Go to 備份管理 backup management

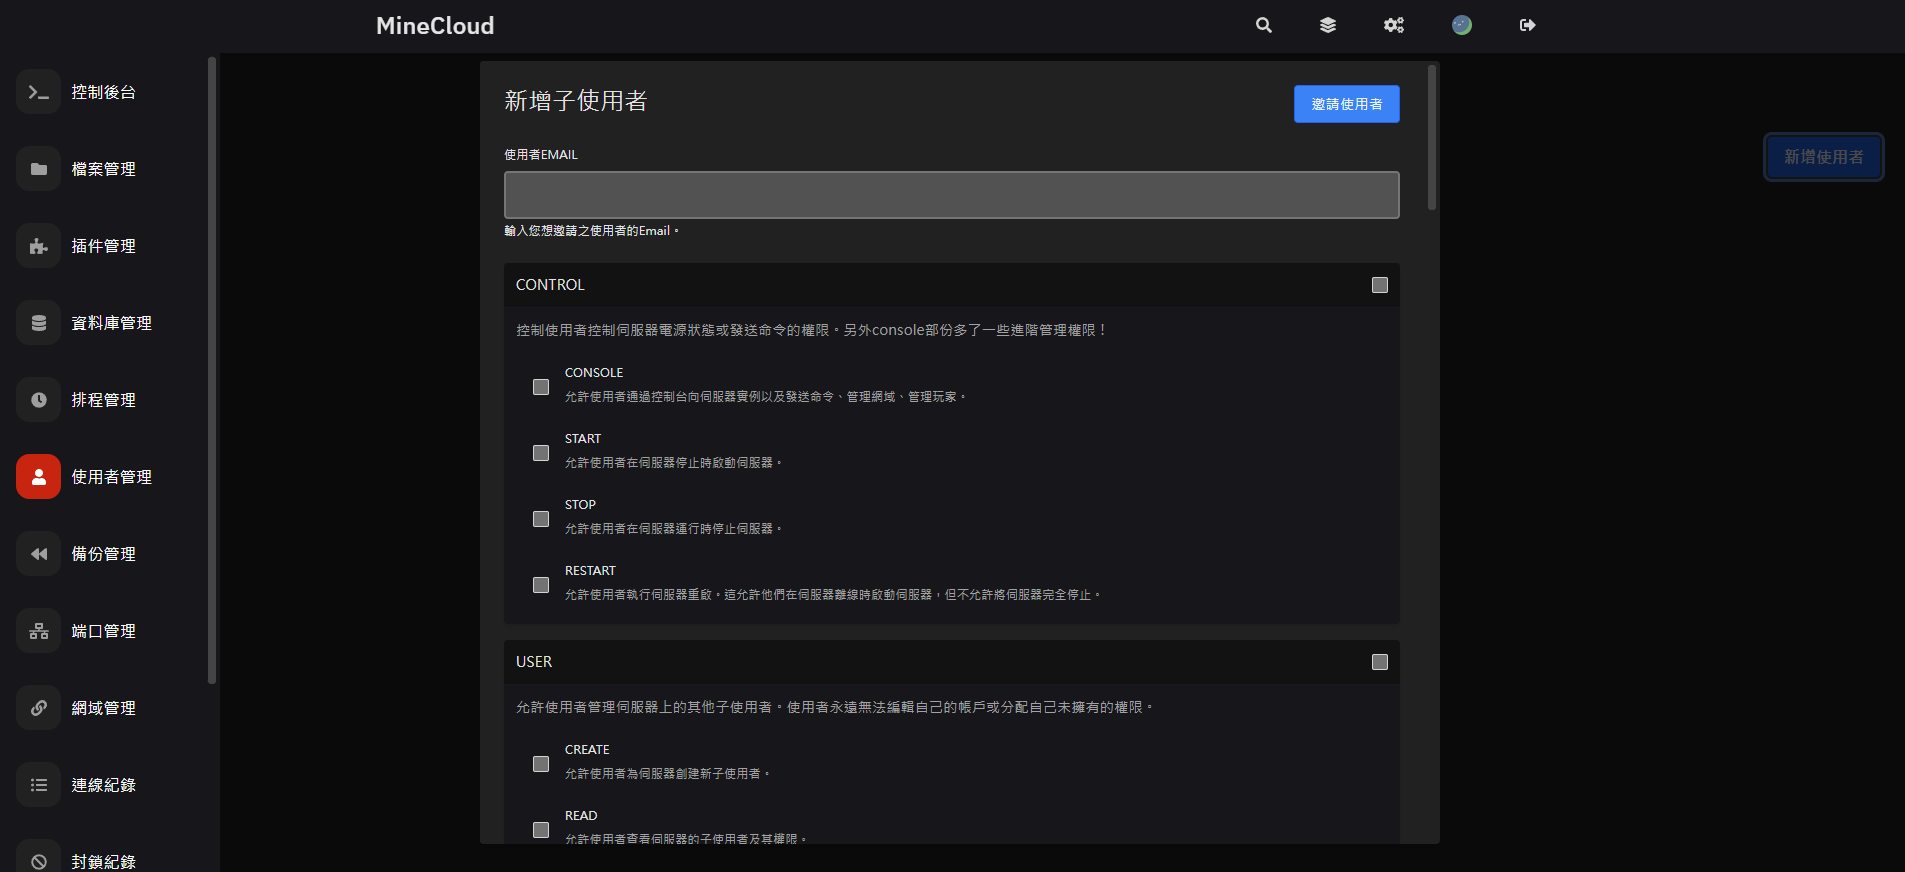coord(103,554)
